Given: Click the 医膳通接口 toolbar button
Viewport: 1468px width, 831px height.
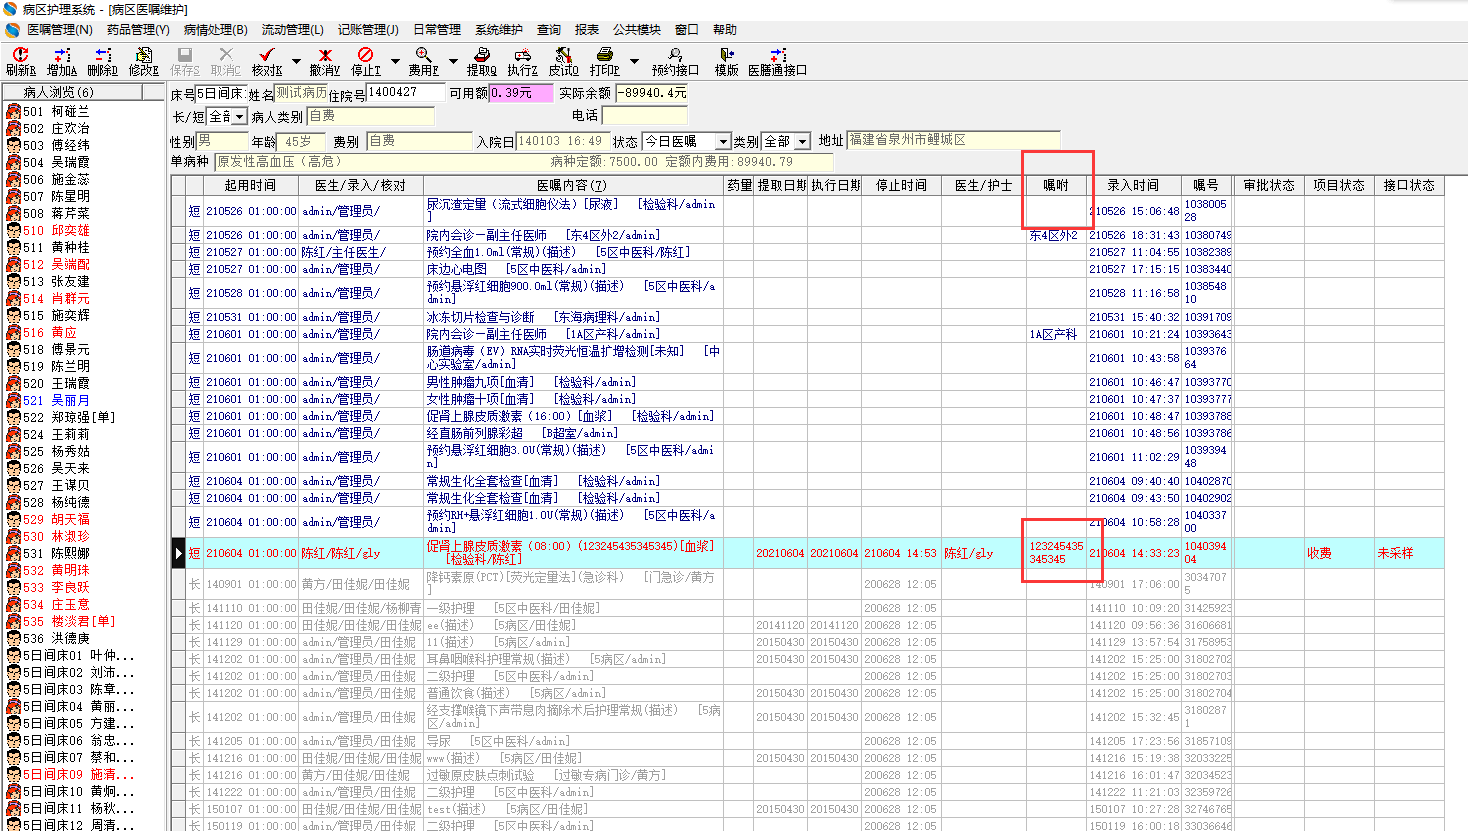Looking at the screenshot, I should point(777,61).
